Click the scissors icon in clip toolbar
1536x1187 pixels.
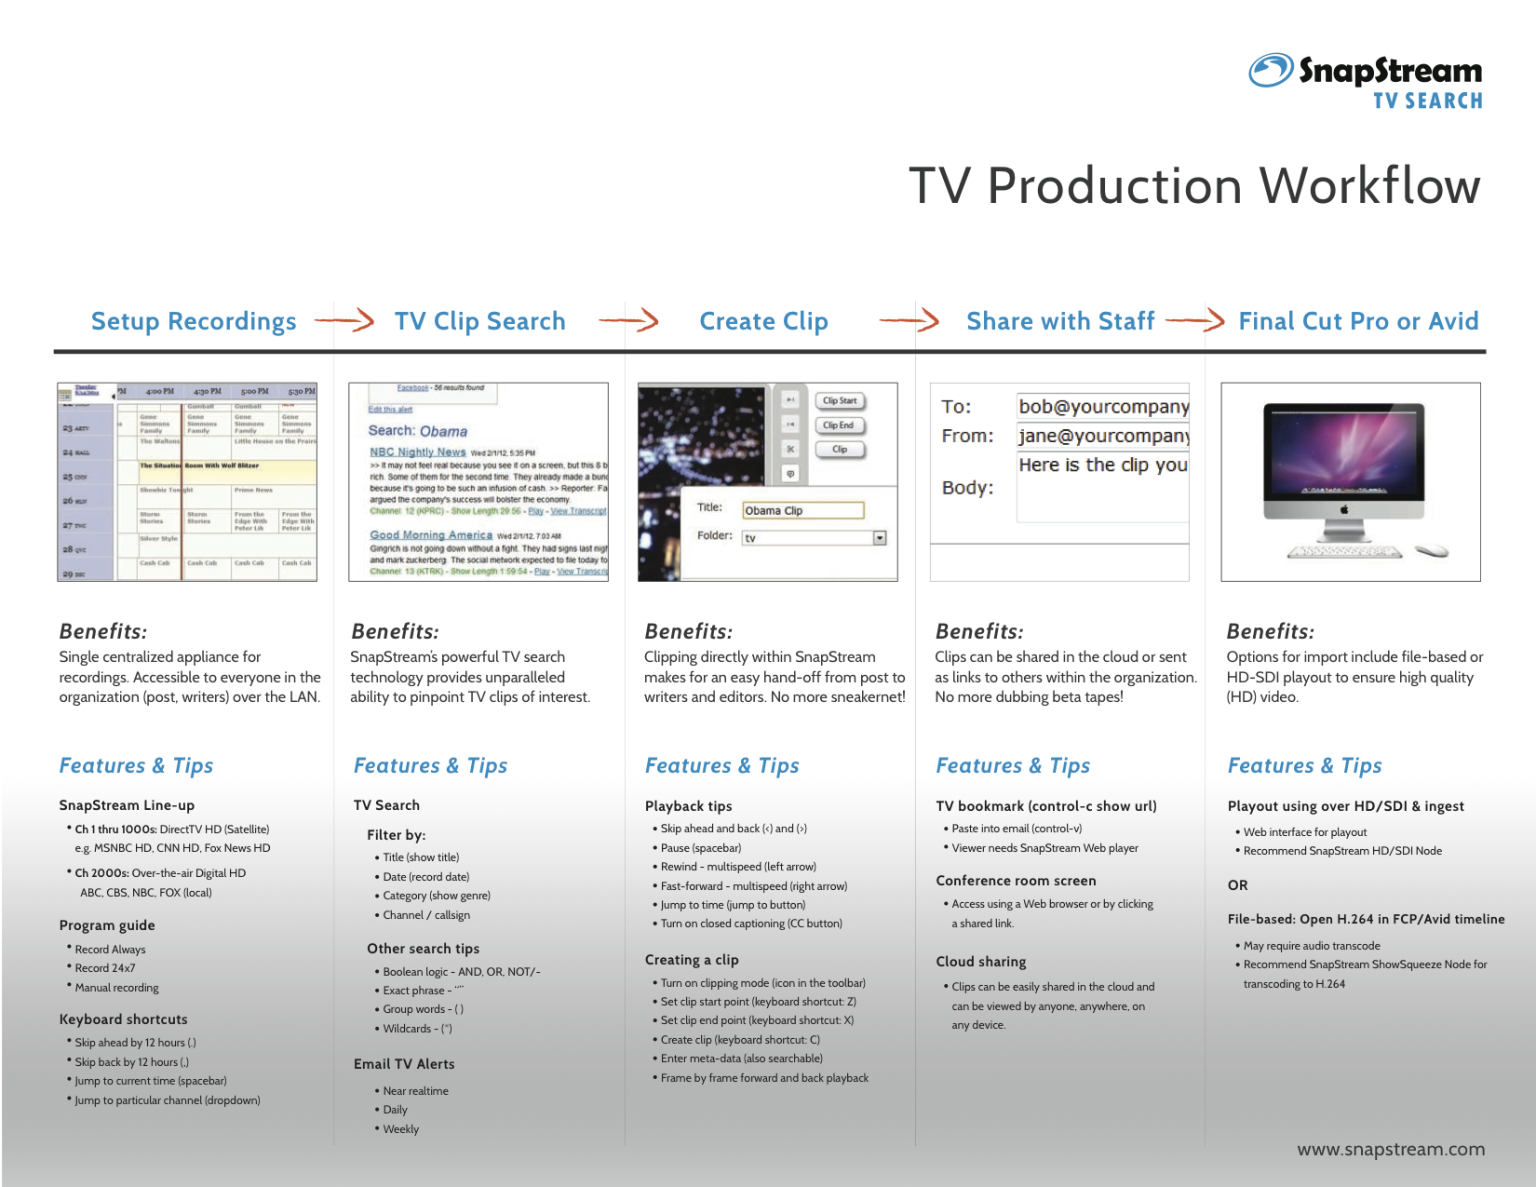pos(790,449)
